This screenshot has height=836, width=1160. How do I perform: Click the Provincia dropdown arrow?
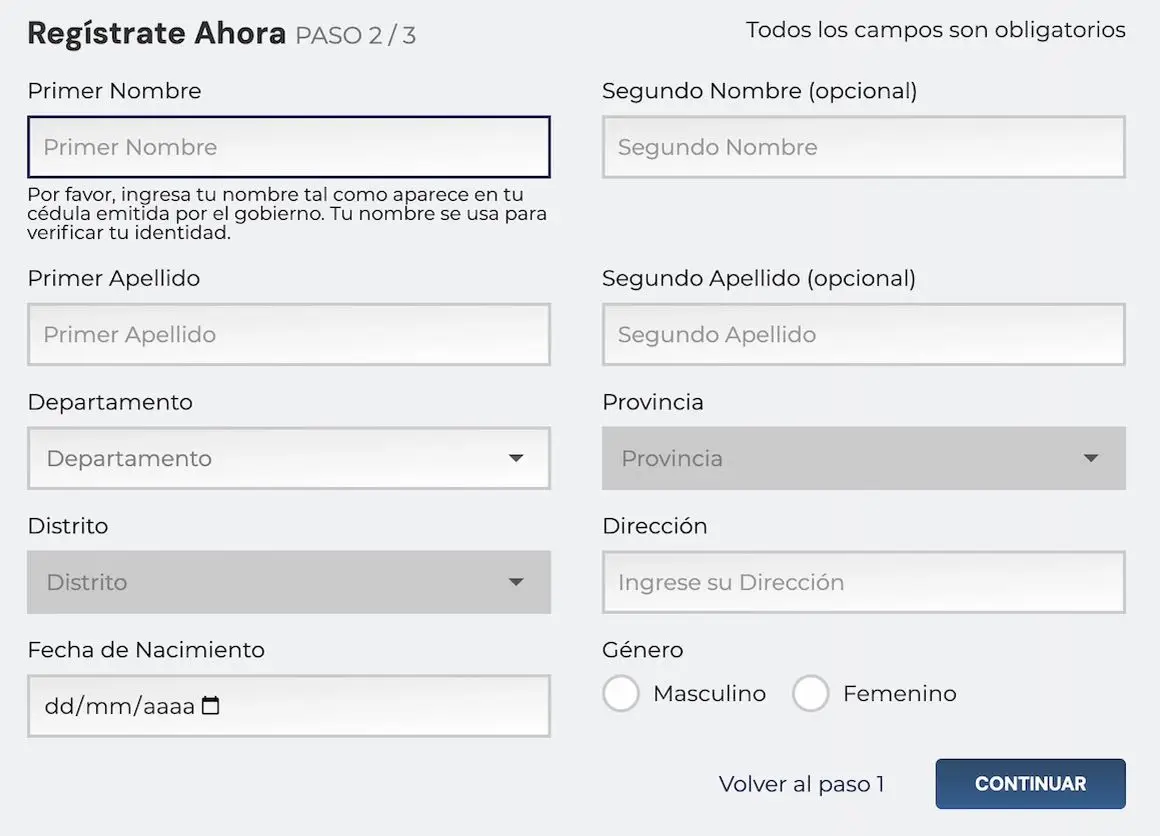(x=1091, y=458)
